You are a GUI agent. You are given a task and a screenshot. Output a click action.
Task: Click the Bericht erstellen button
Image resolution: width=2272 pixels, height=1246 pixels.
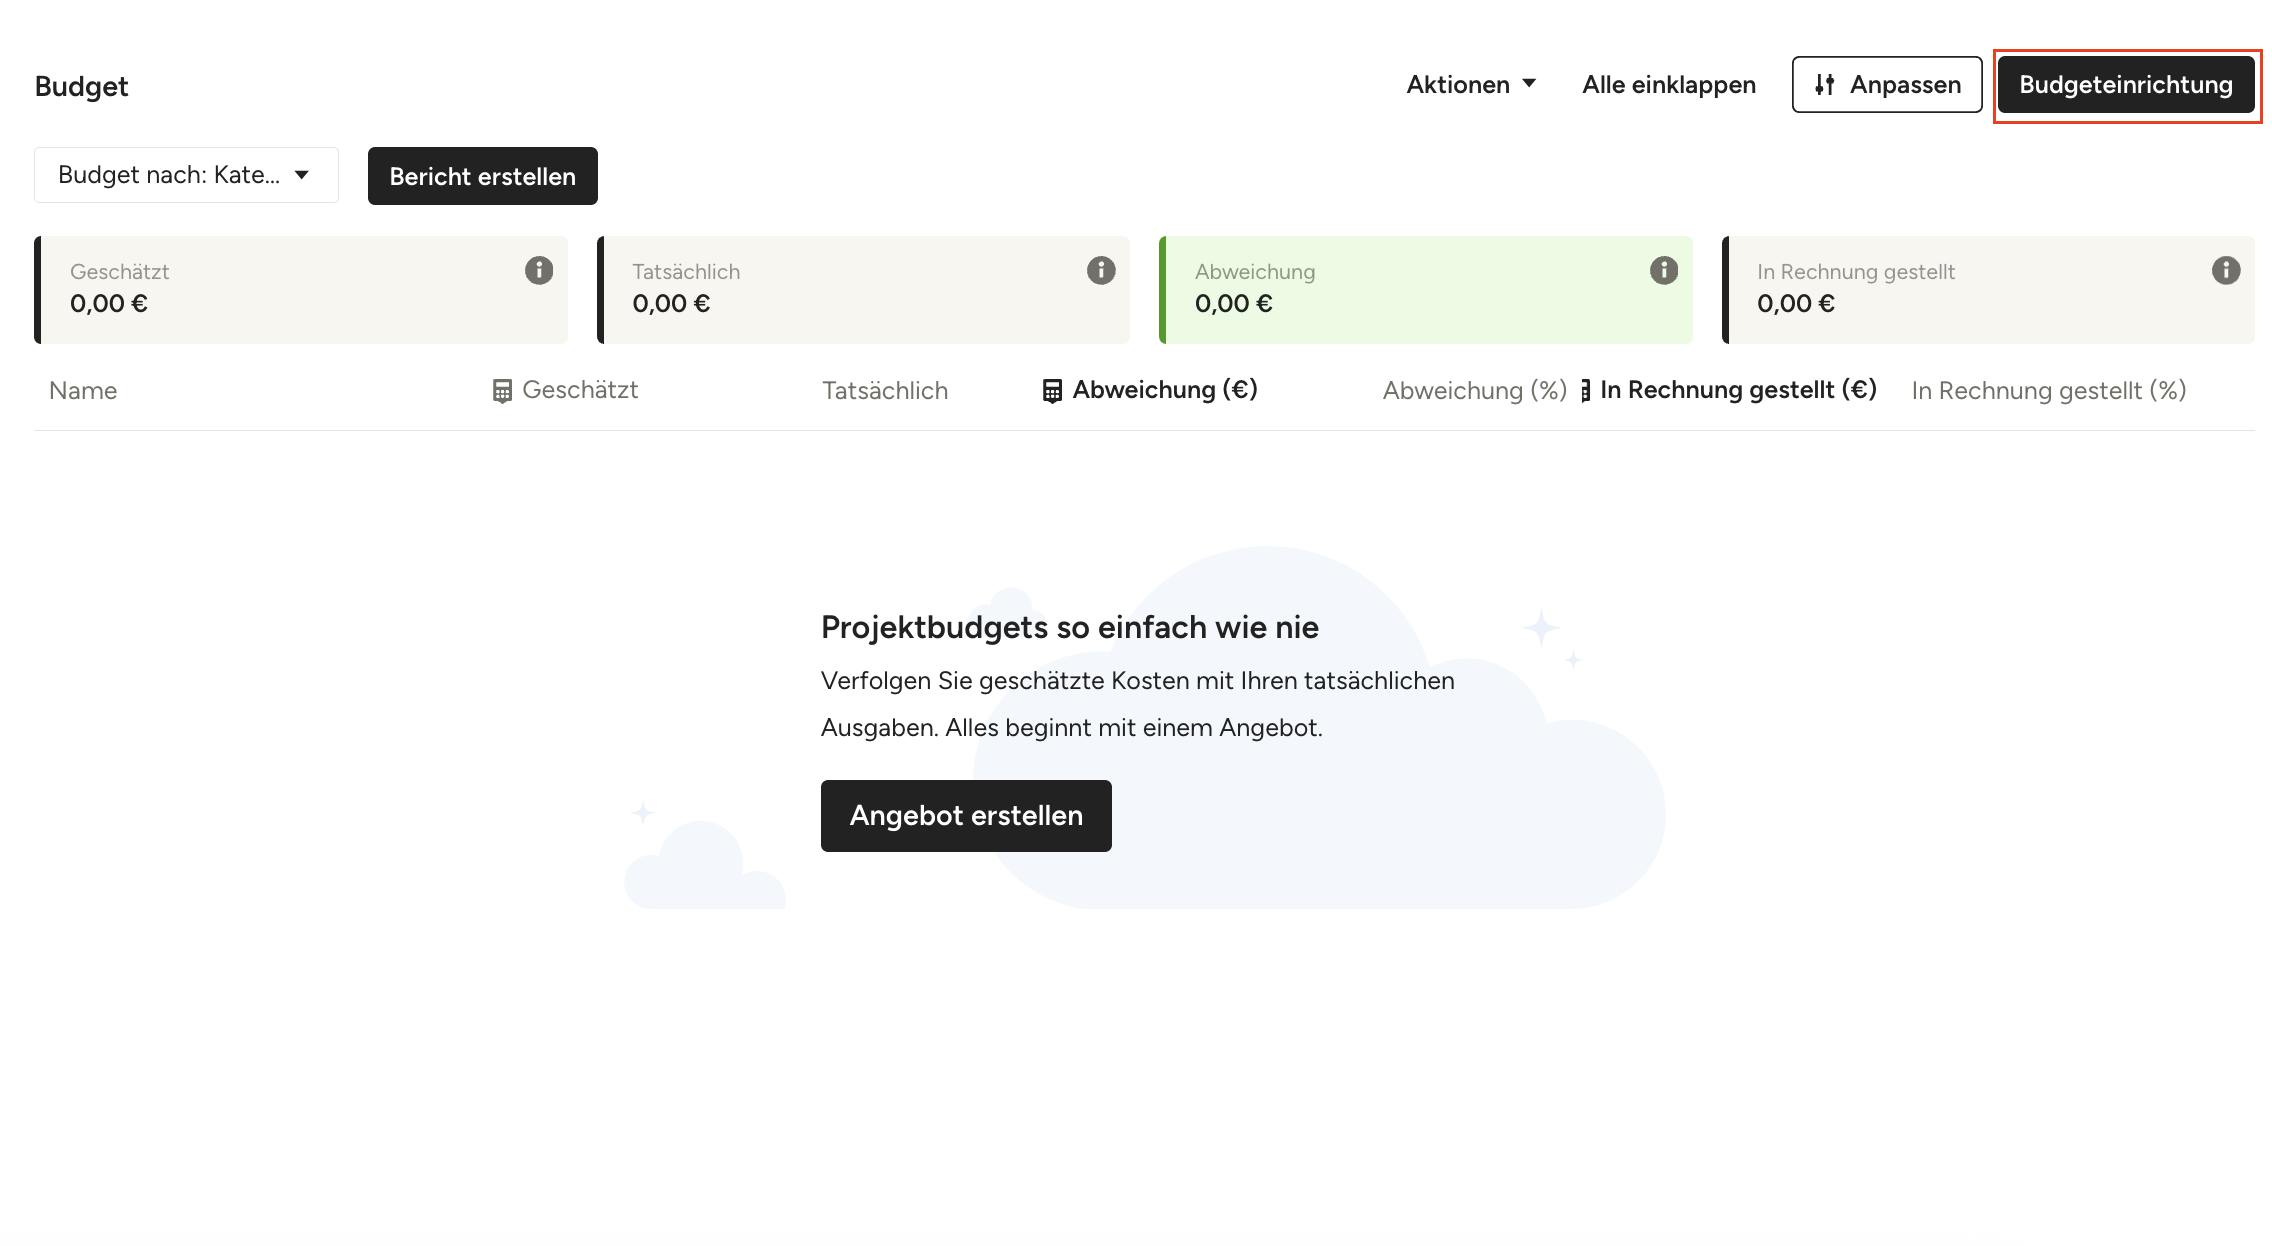pos(483,176)
